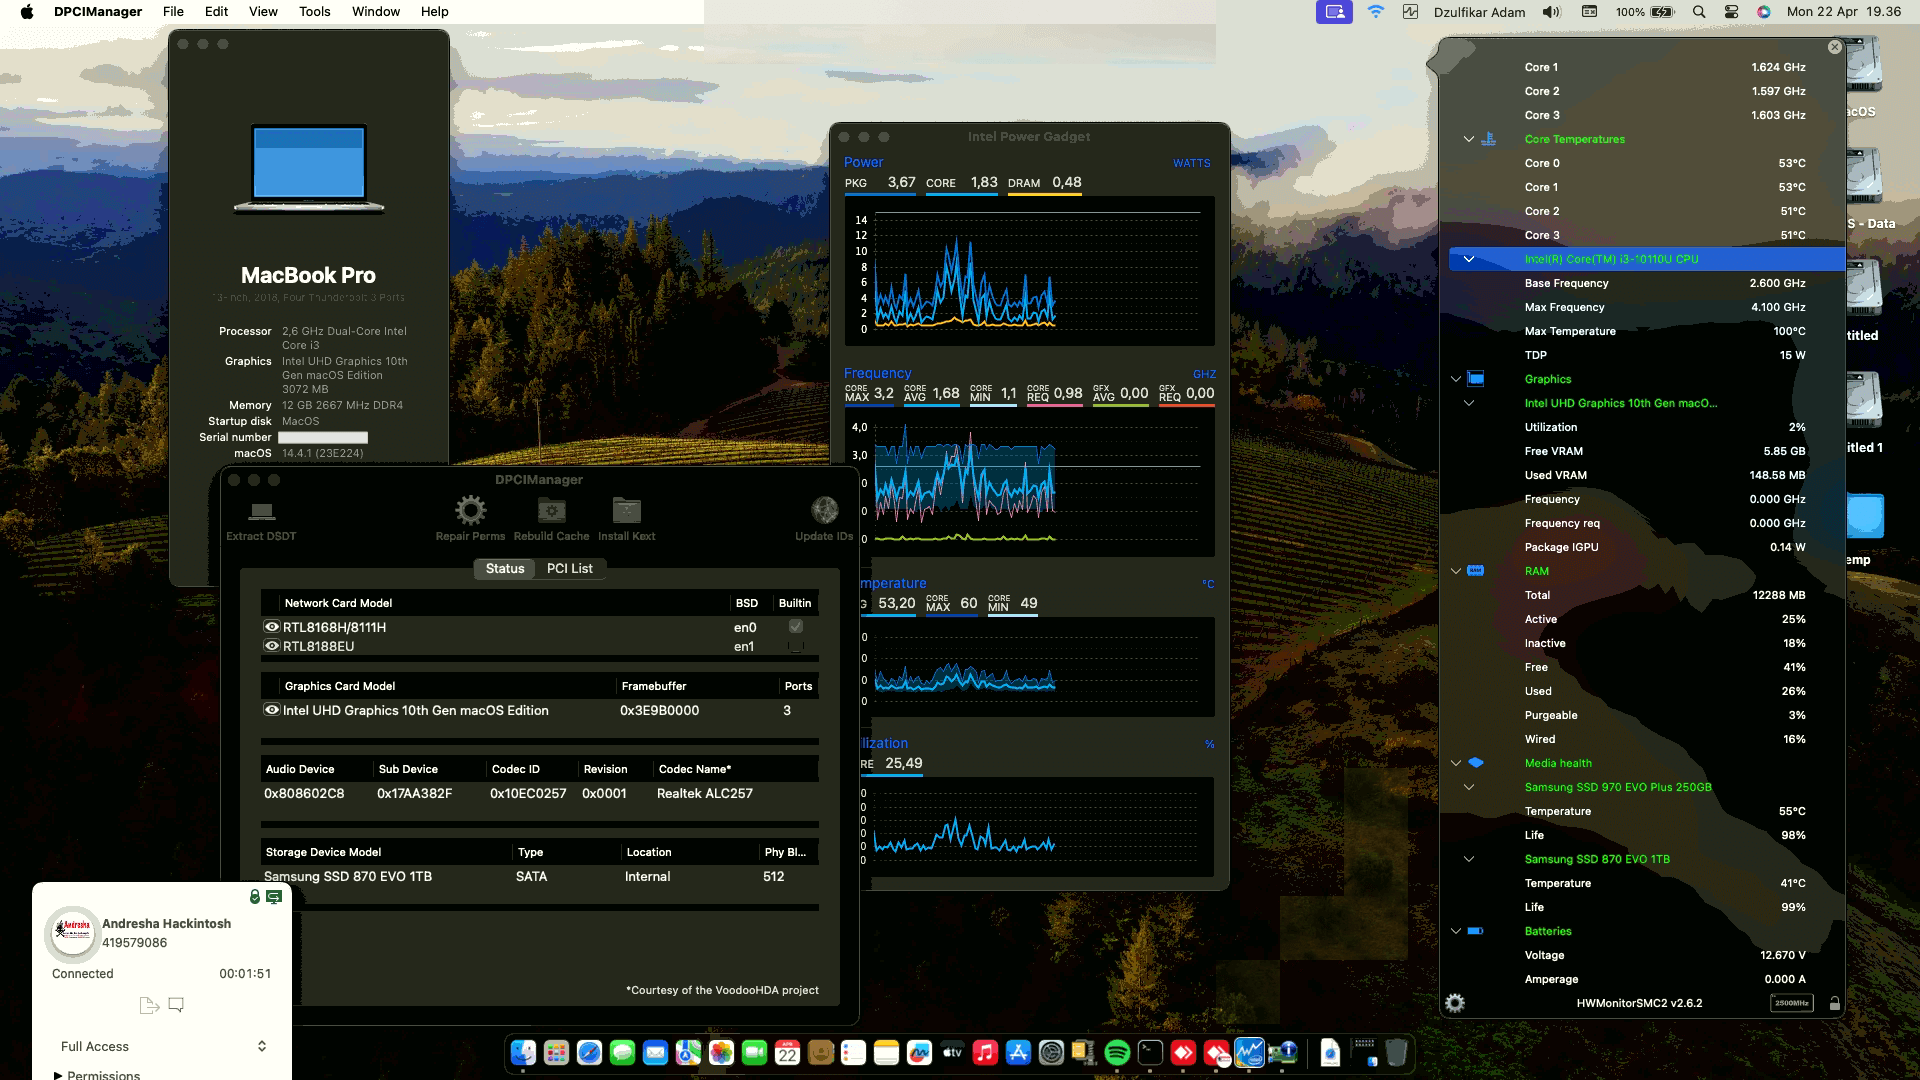Collapse Media health section
The image size is (1920, 1080).
[1456, 763]
